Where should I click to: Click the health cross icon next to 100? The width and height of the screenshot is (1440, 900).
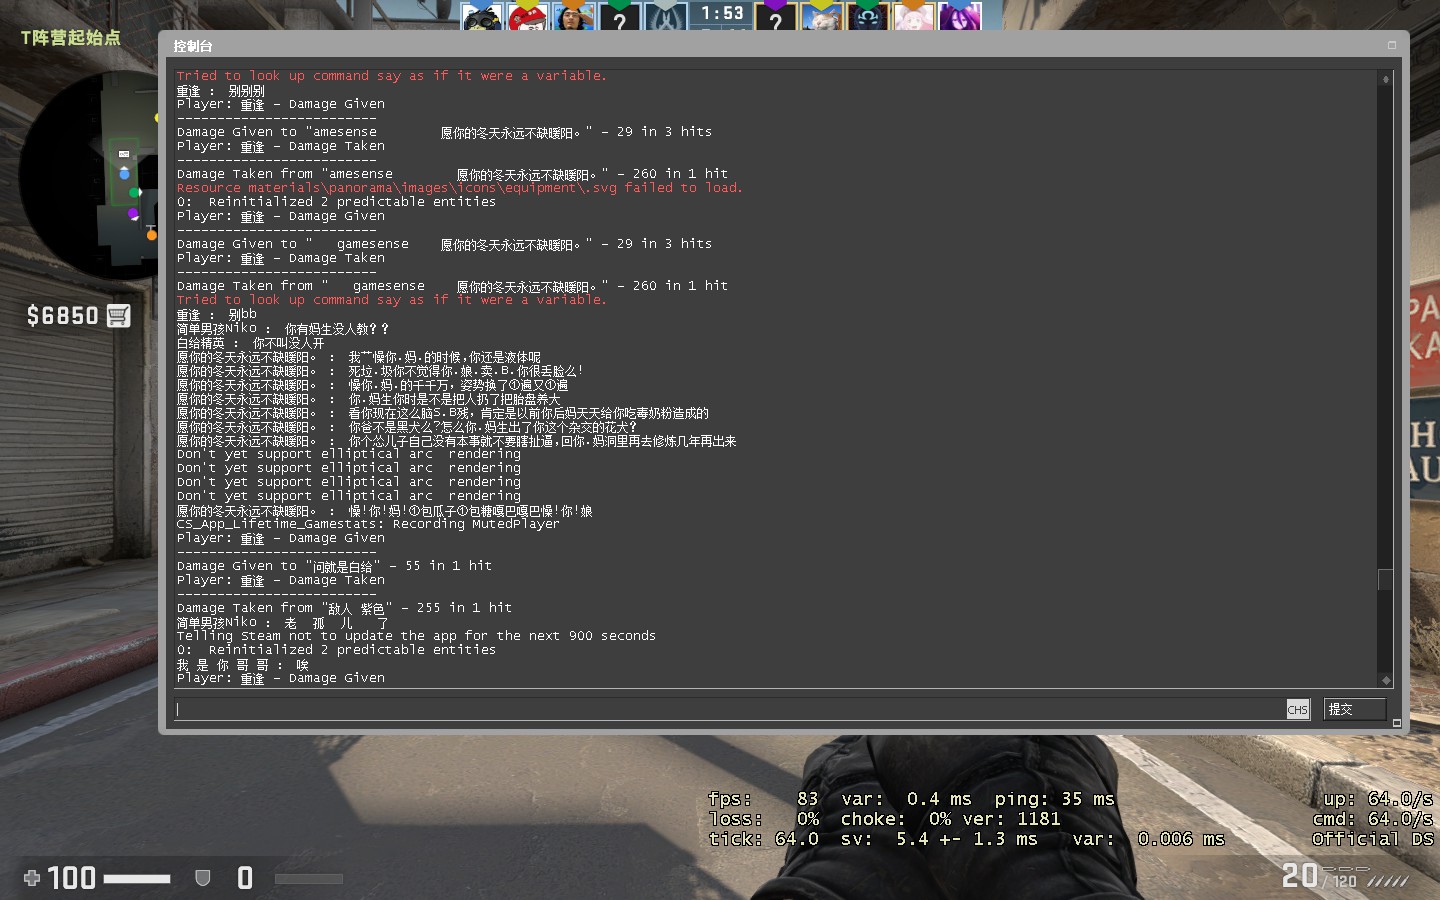pyautogui.click(x=32, y=878)
